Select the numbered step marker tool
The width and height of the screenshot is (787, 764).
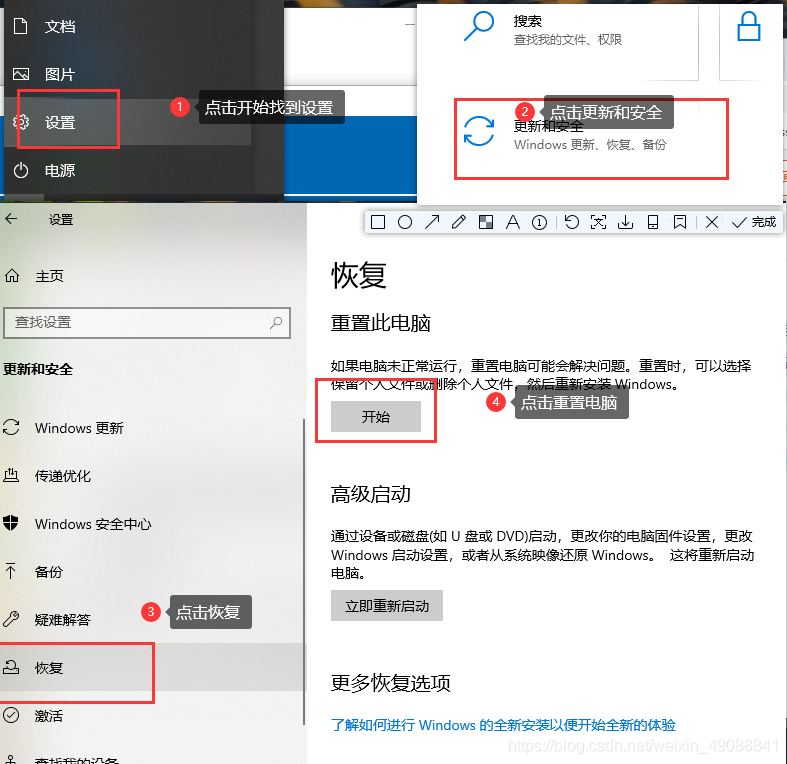pos(540,222)
